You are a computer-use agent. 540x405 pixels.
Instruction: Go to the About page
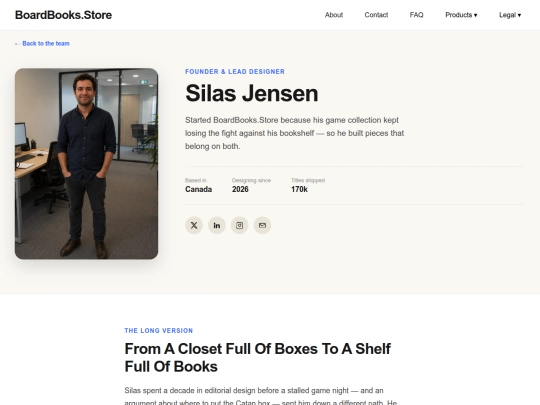(x=334, y=15)
